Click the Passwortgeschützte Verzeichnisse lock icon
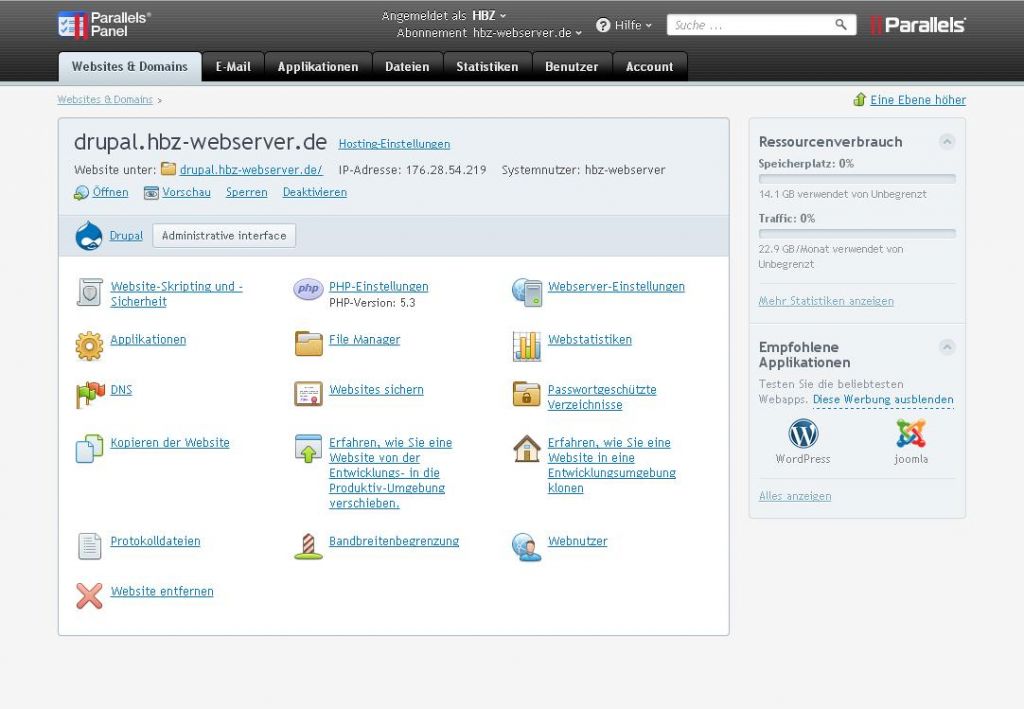 [527, 395]
